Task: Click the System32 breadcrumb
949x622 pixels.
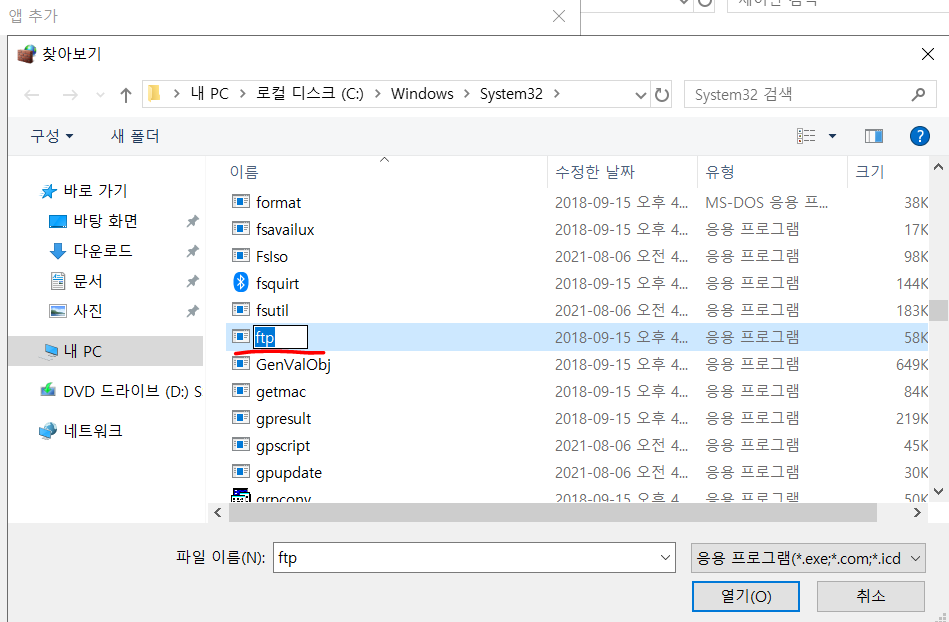Action: pos(511,94)
